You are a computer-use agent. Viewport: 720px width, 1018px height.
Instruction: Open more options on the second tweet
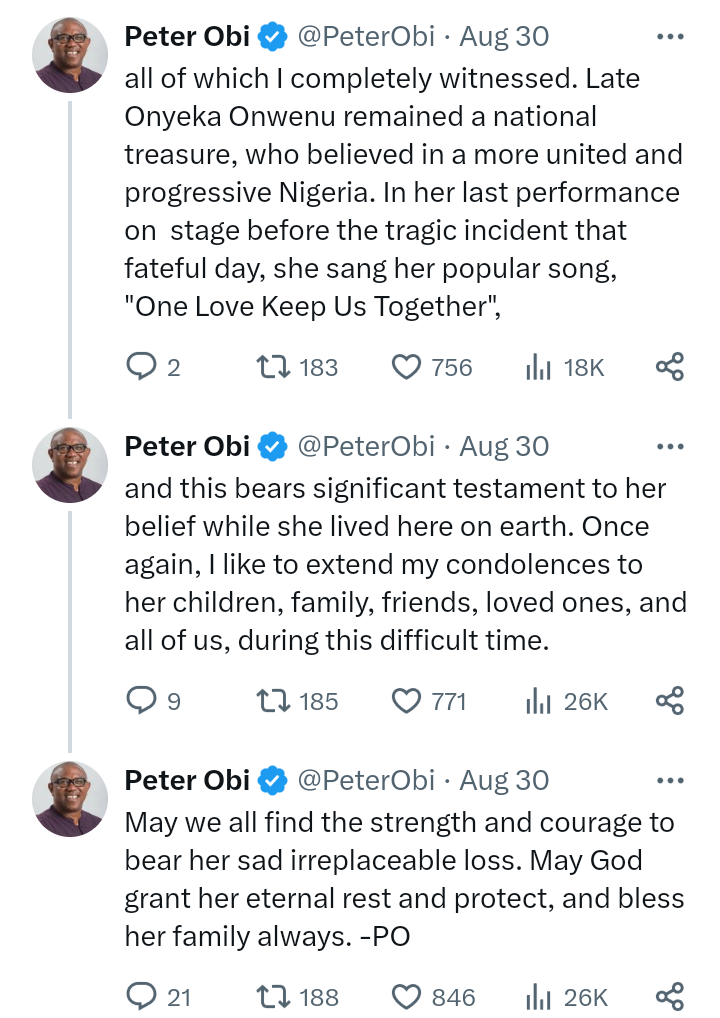pyautogui.click(x=669, y=446)
